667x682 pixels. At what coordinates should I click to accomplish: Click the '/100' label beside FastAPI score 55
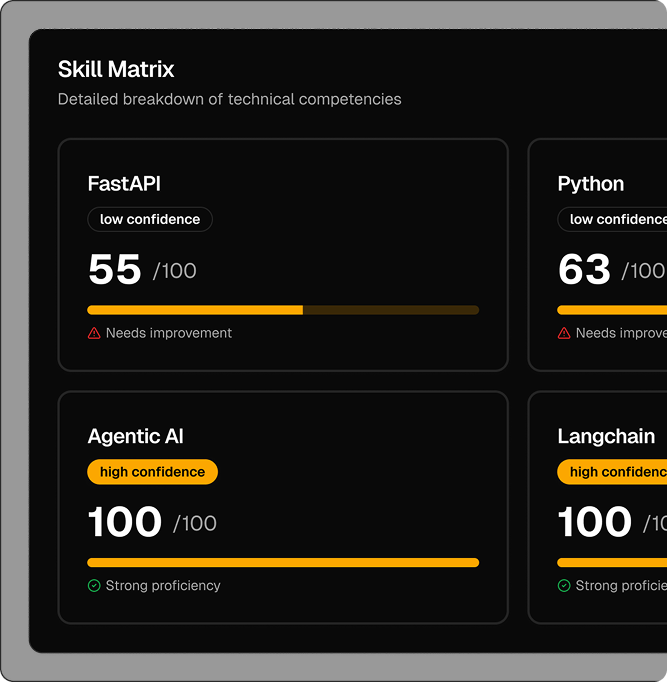(174, 271)
